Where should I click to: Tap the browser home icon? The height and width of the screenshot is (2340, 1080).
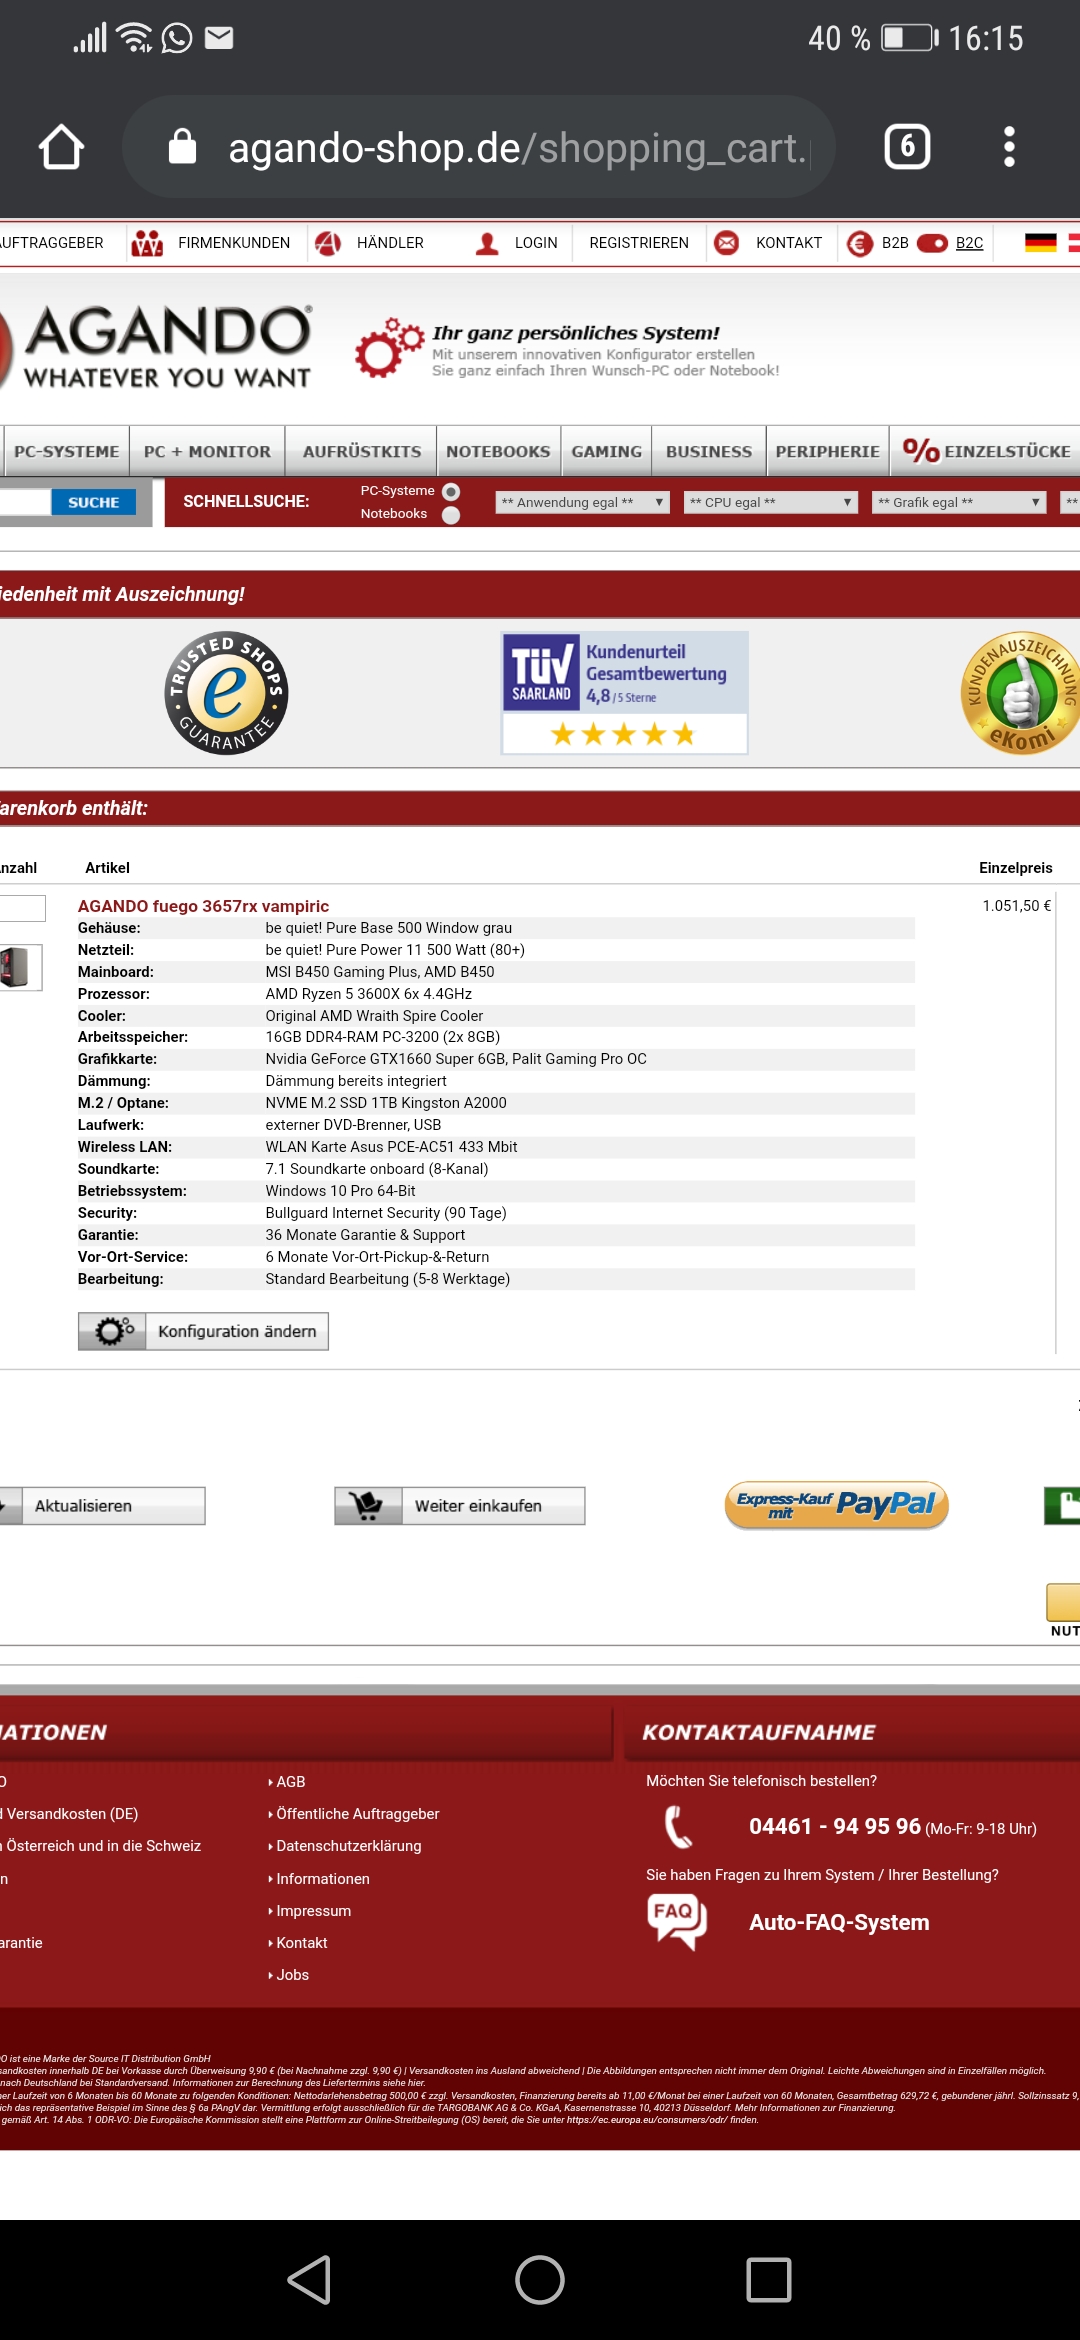pos(61,147)
